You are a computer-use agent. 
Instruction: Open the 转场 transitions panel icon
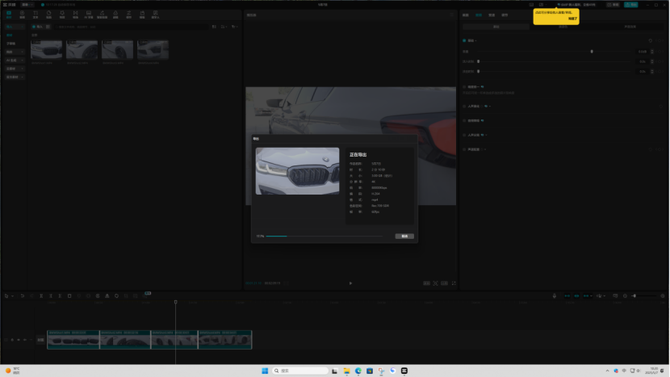pos(75,15)
